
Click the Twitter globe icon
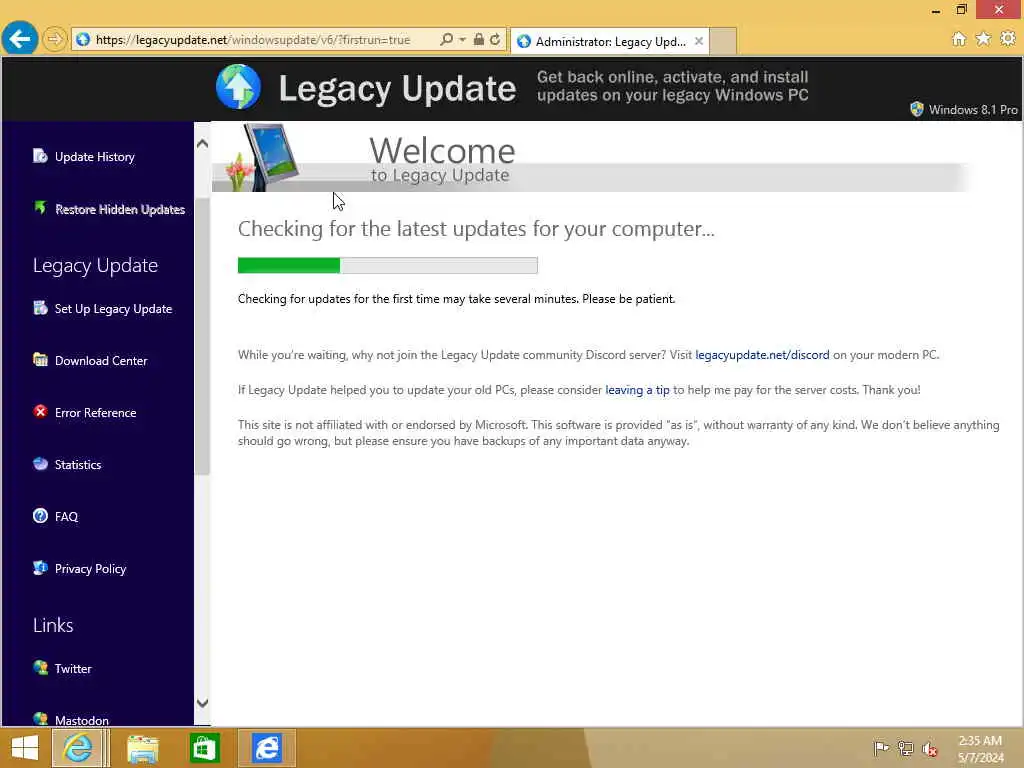click(40, 667)
